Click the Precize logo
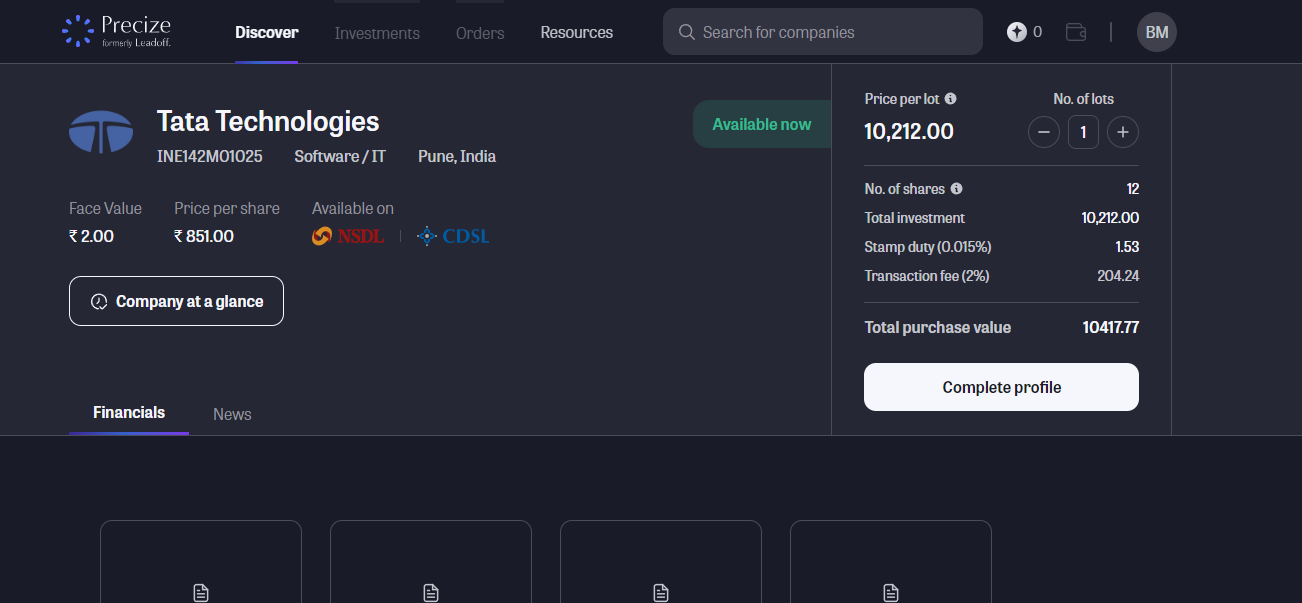1302x603 pixels. (116, 32)
